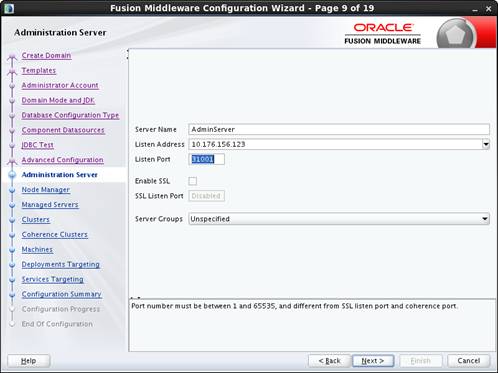
Task: Click the JDBC Test step bullet icon
Action: [12, 145]
